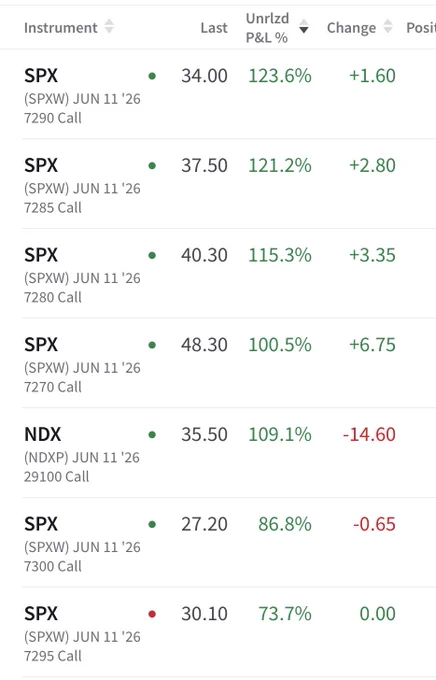Image resolution: width=436 pixels, height=680 pixels.
Task: Click the -14.60 change value
Action: (x=369, y=435)
